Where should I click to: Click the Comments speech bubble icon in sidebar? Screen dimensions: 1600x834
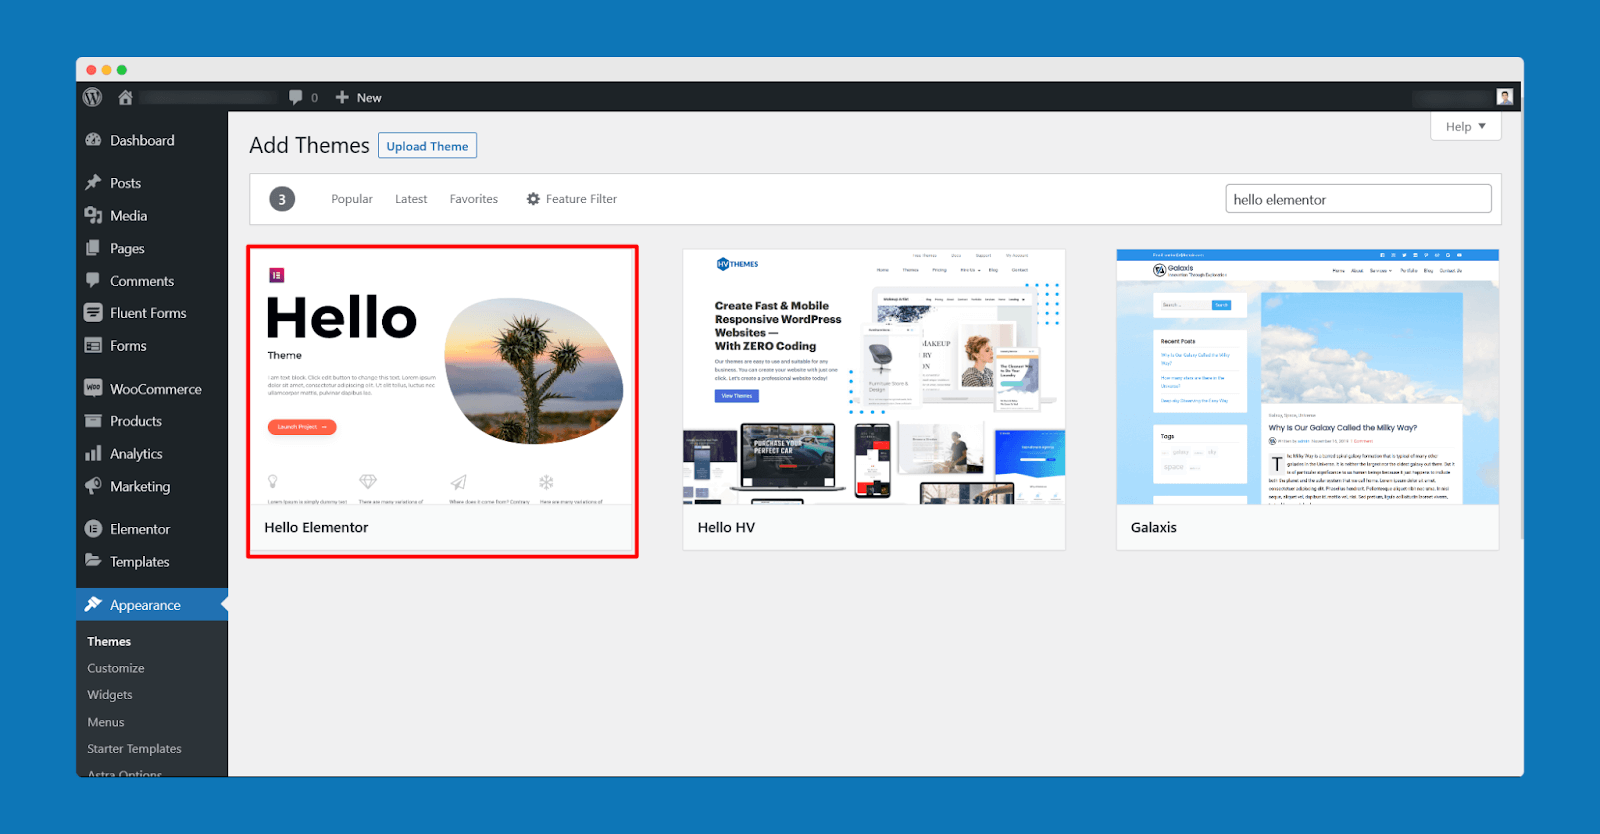pyautogui.click(x=93, y=280)
